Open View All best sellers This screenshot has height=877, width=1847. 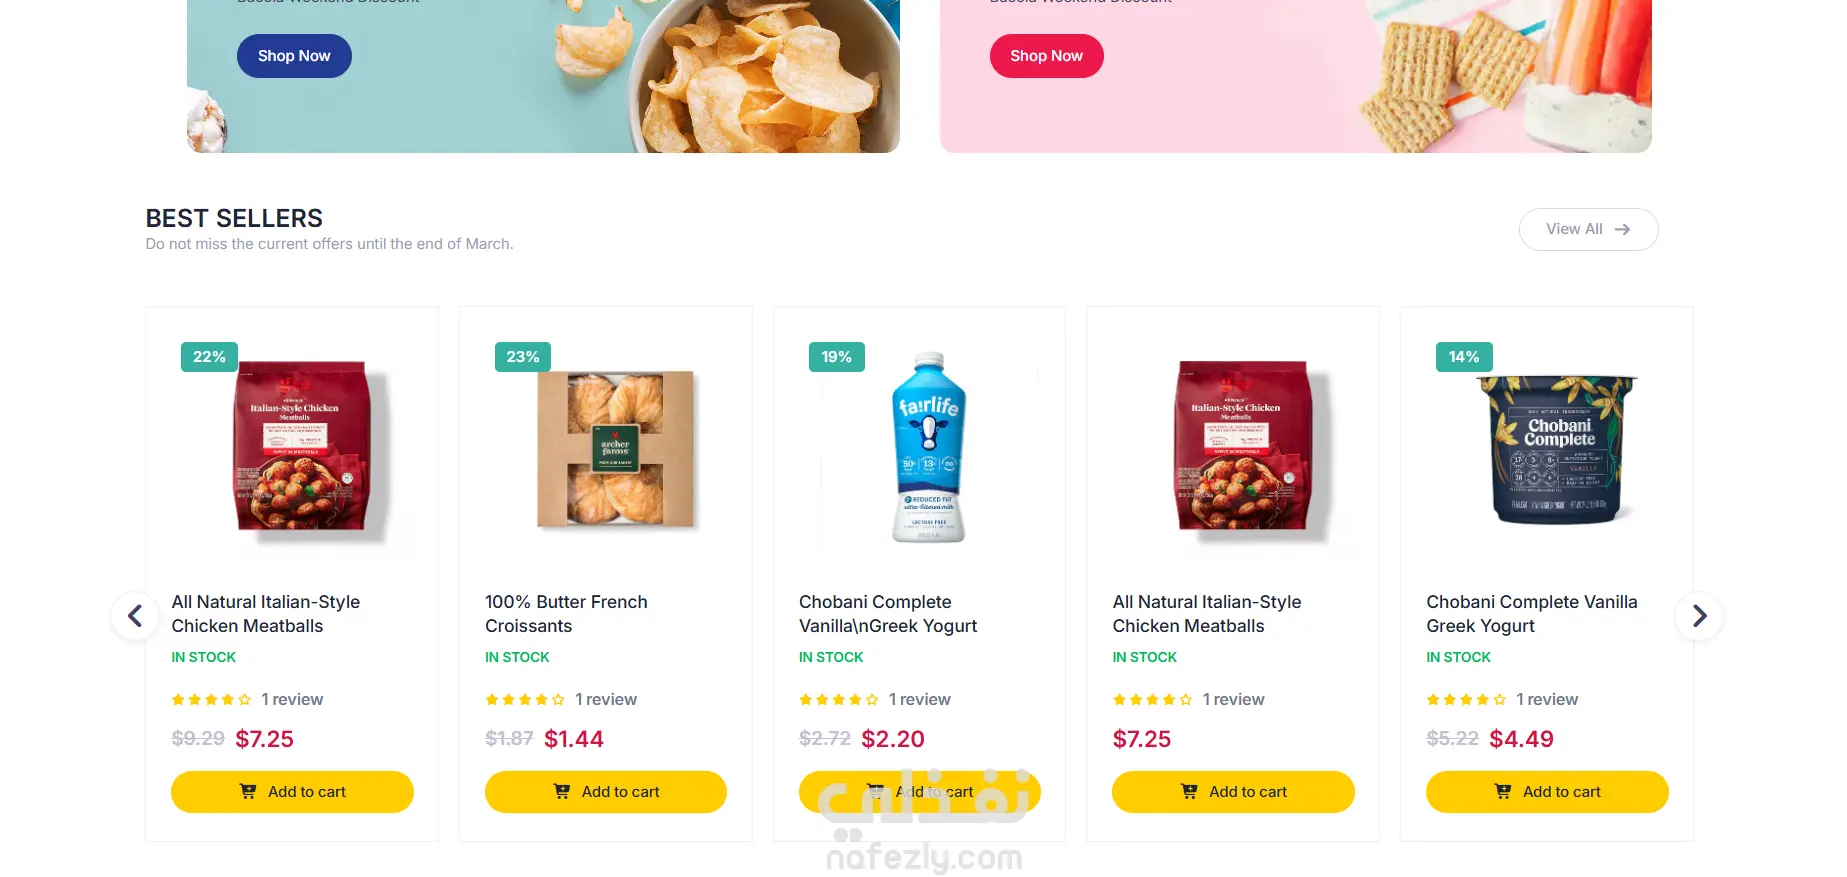(1587, 229)
